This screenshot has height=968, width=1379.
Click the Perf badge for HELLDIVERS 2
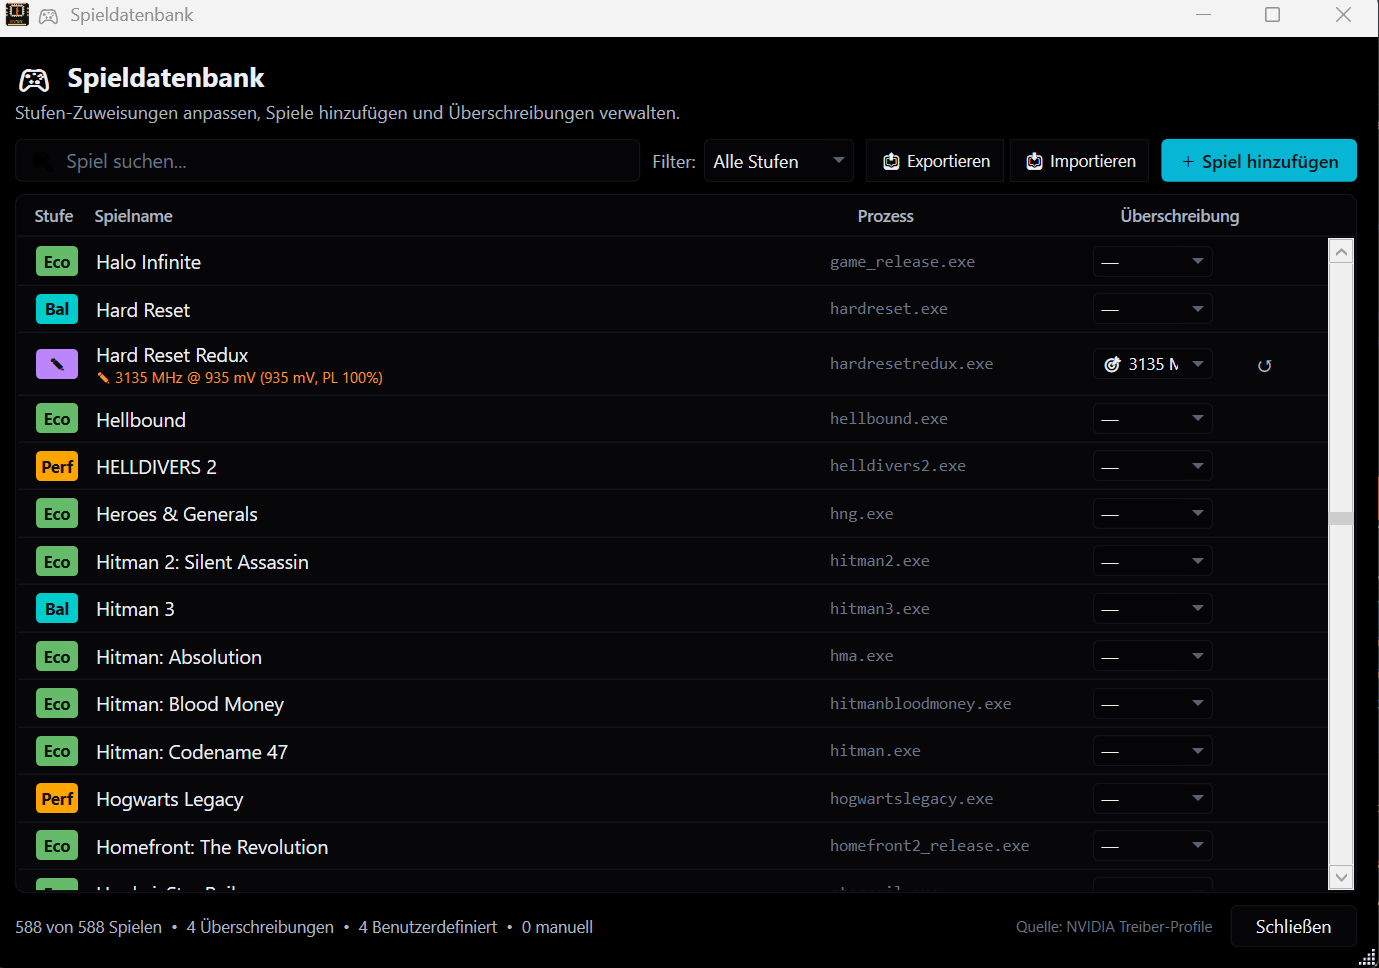coord(57,466)
